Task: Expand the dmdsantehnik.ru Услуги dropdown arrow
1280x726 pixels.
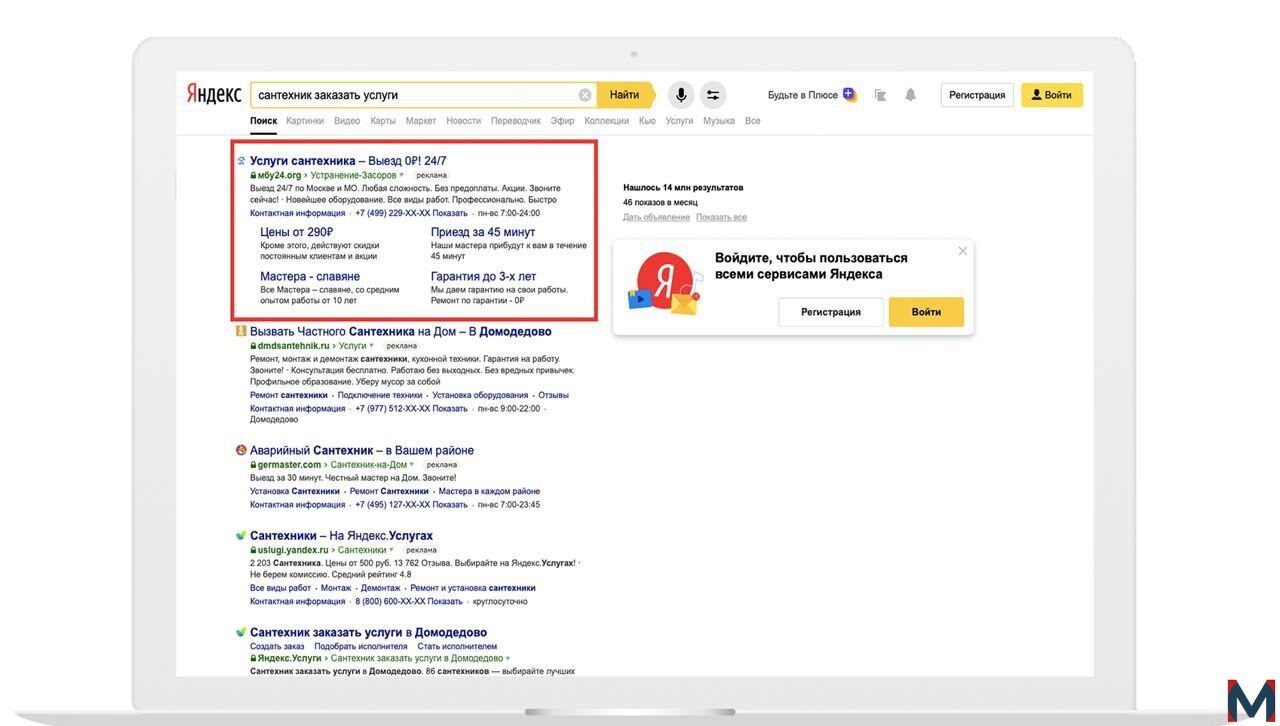Action: (372, 346)
